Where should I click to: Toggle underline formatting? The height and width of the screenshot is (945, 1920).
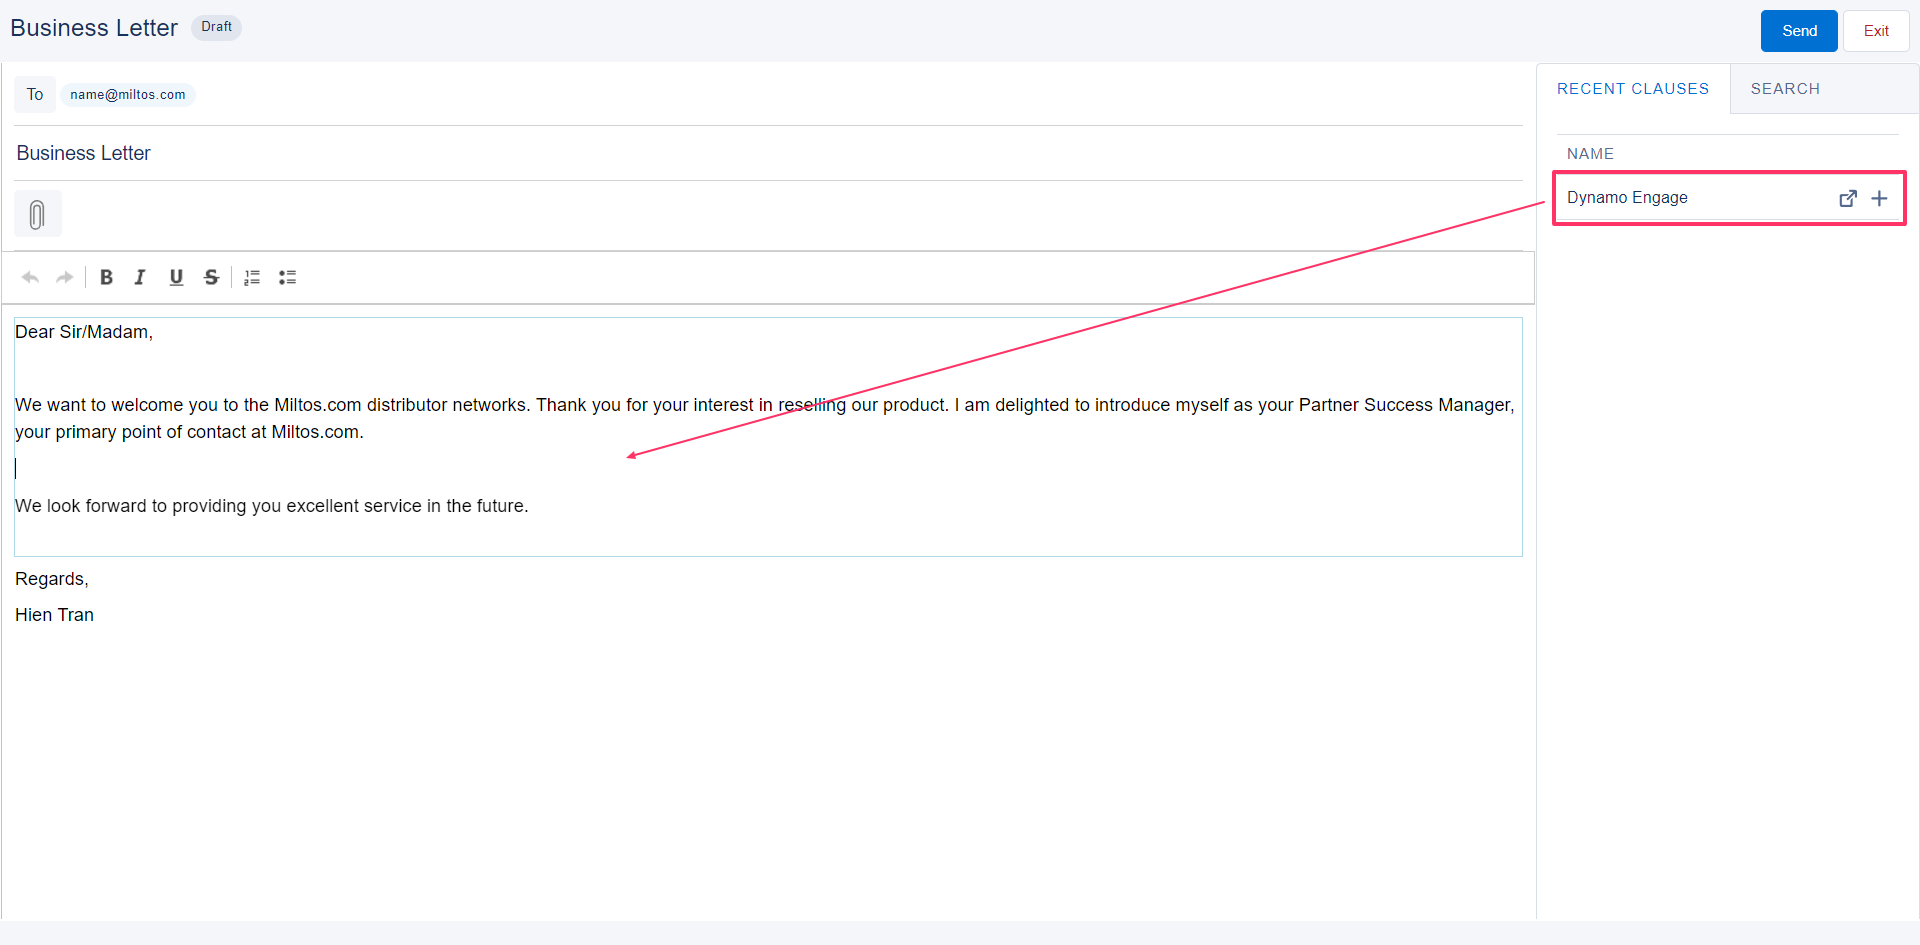pos(176,277)
